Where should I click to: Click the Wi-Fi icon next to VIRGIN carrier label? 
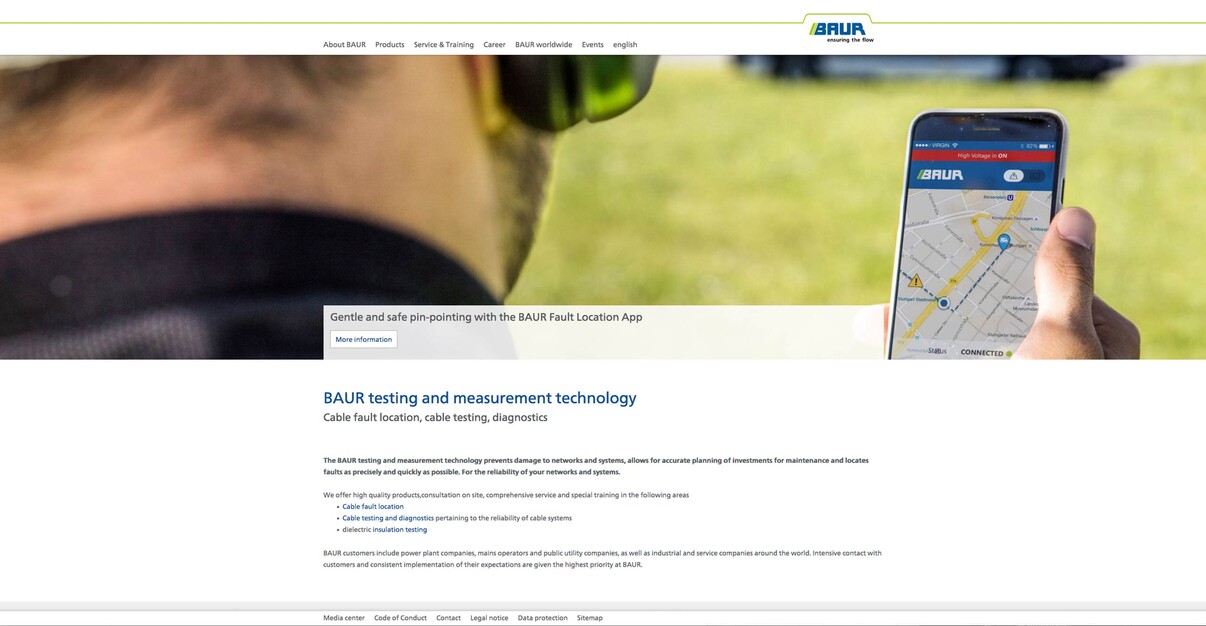pos(955,144)
